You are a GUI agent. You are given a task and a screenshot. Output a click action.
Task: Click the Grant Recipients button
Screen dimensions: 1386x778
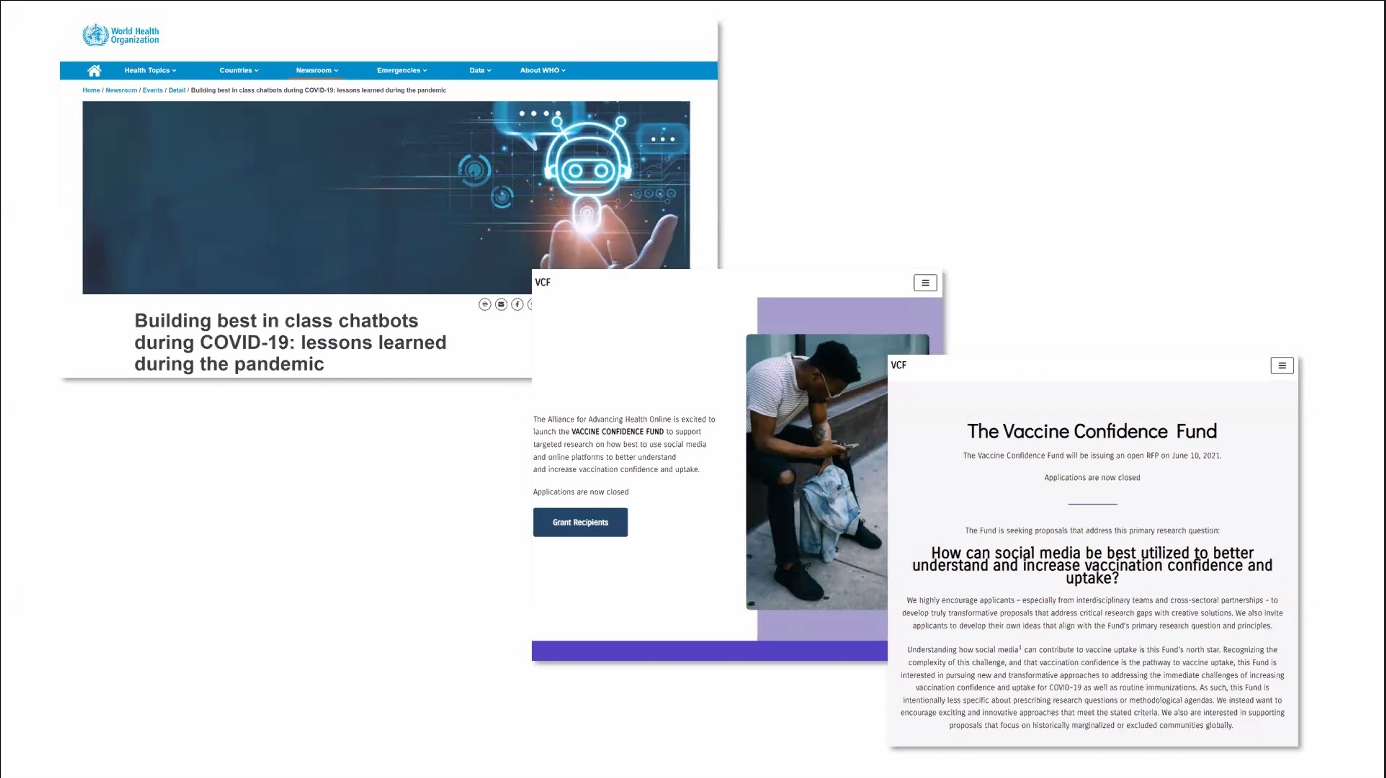coord(580,522)
